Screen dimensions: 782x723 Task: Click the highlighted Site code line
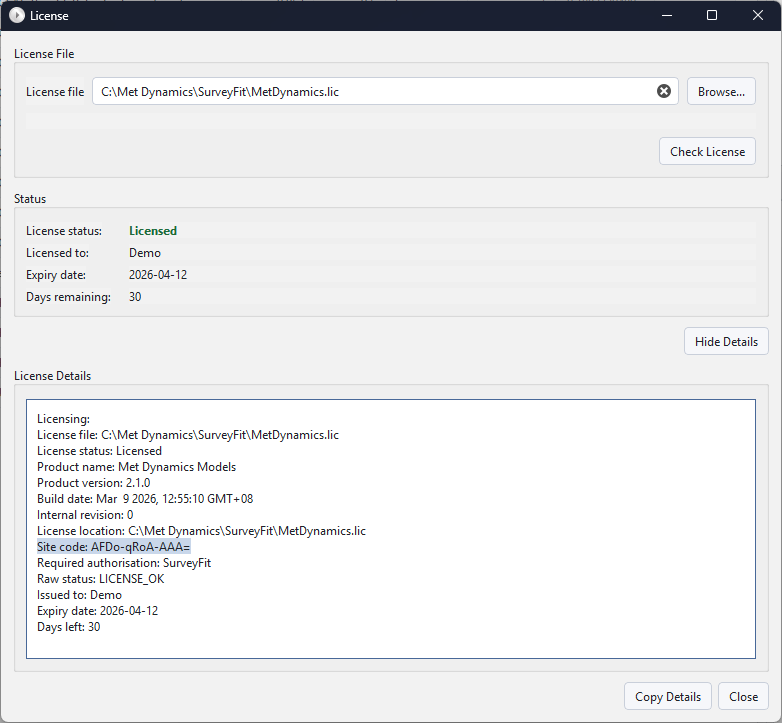point(113,547)
